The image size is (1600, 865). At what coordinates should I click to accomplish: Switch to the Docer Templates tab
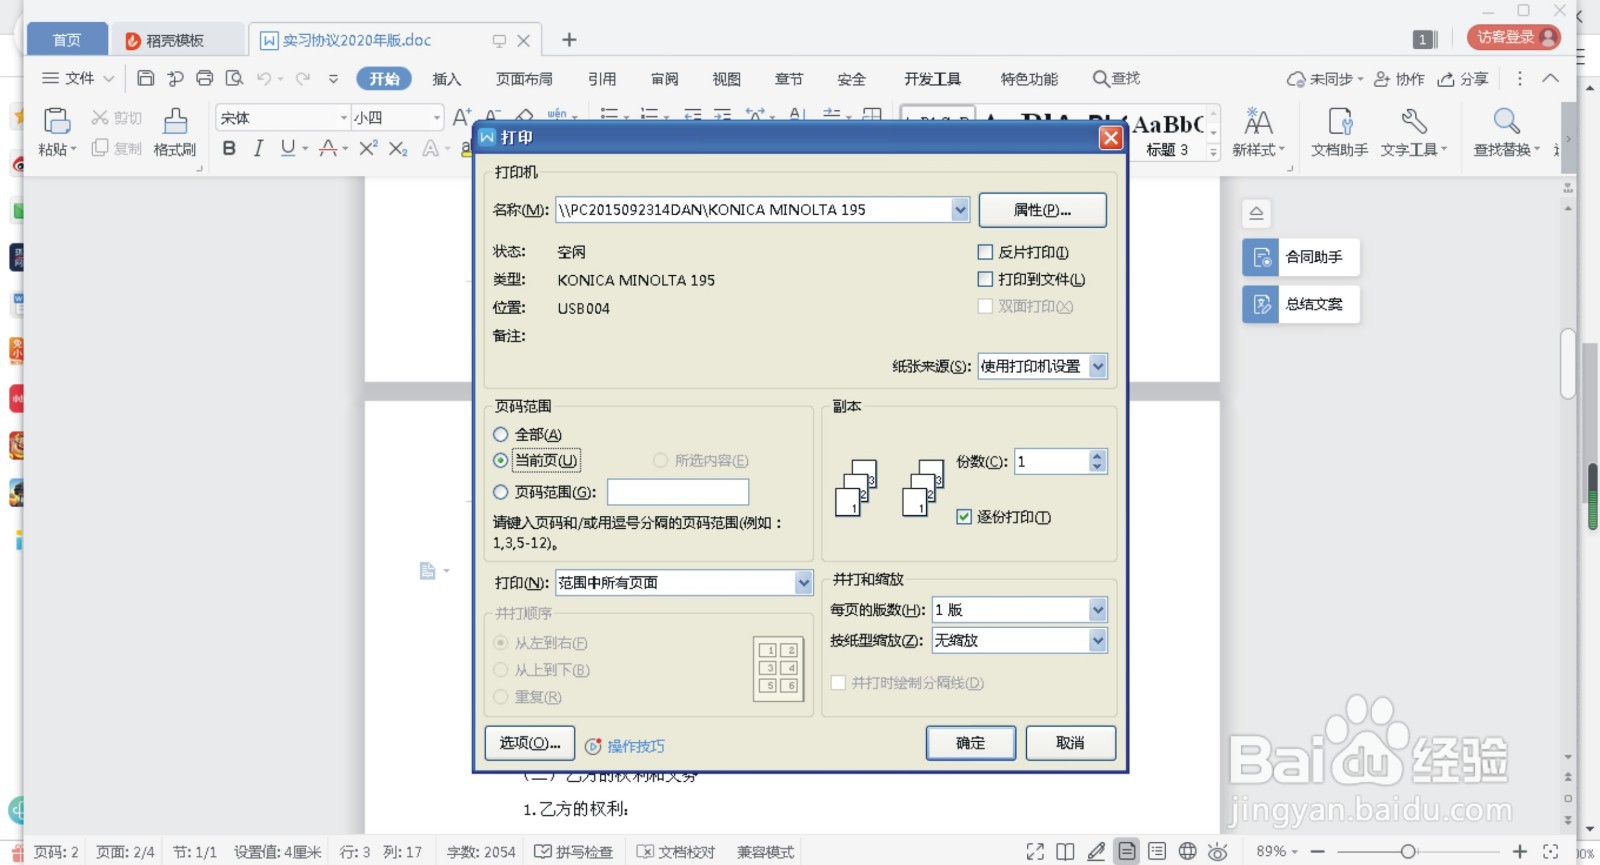176,40
